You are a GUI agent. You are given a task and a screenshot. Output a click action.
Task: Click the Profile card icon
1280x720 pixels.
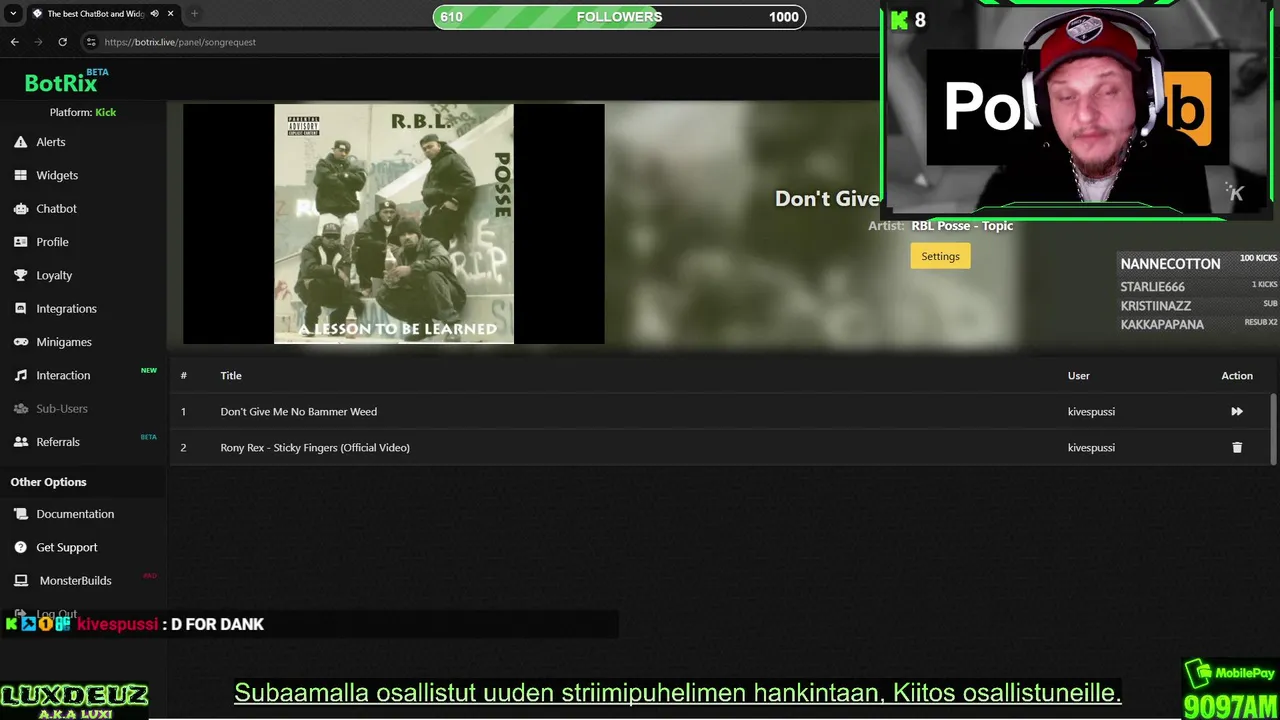pyautogui.click(x=20, y=242)
